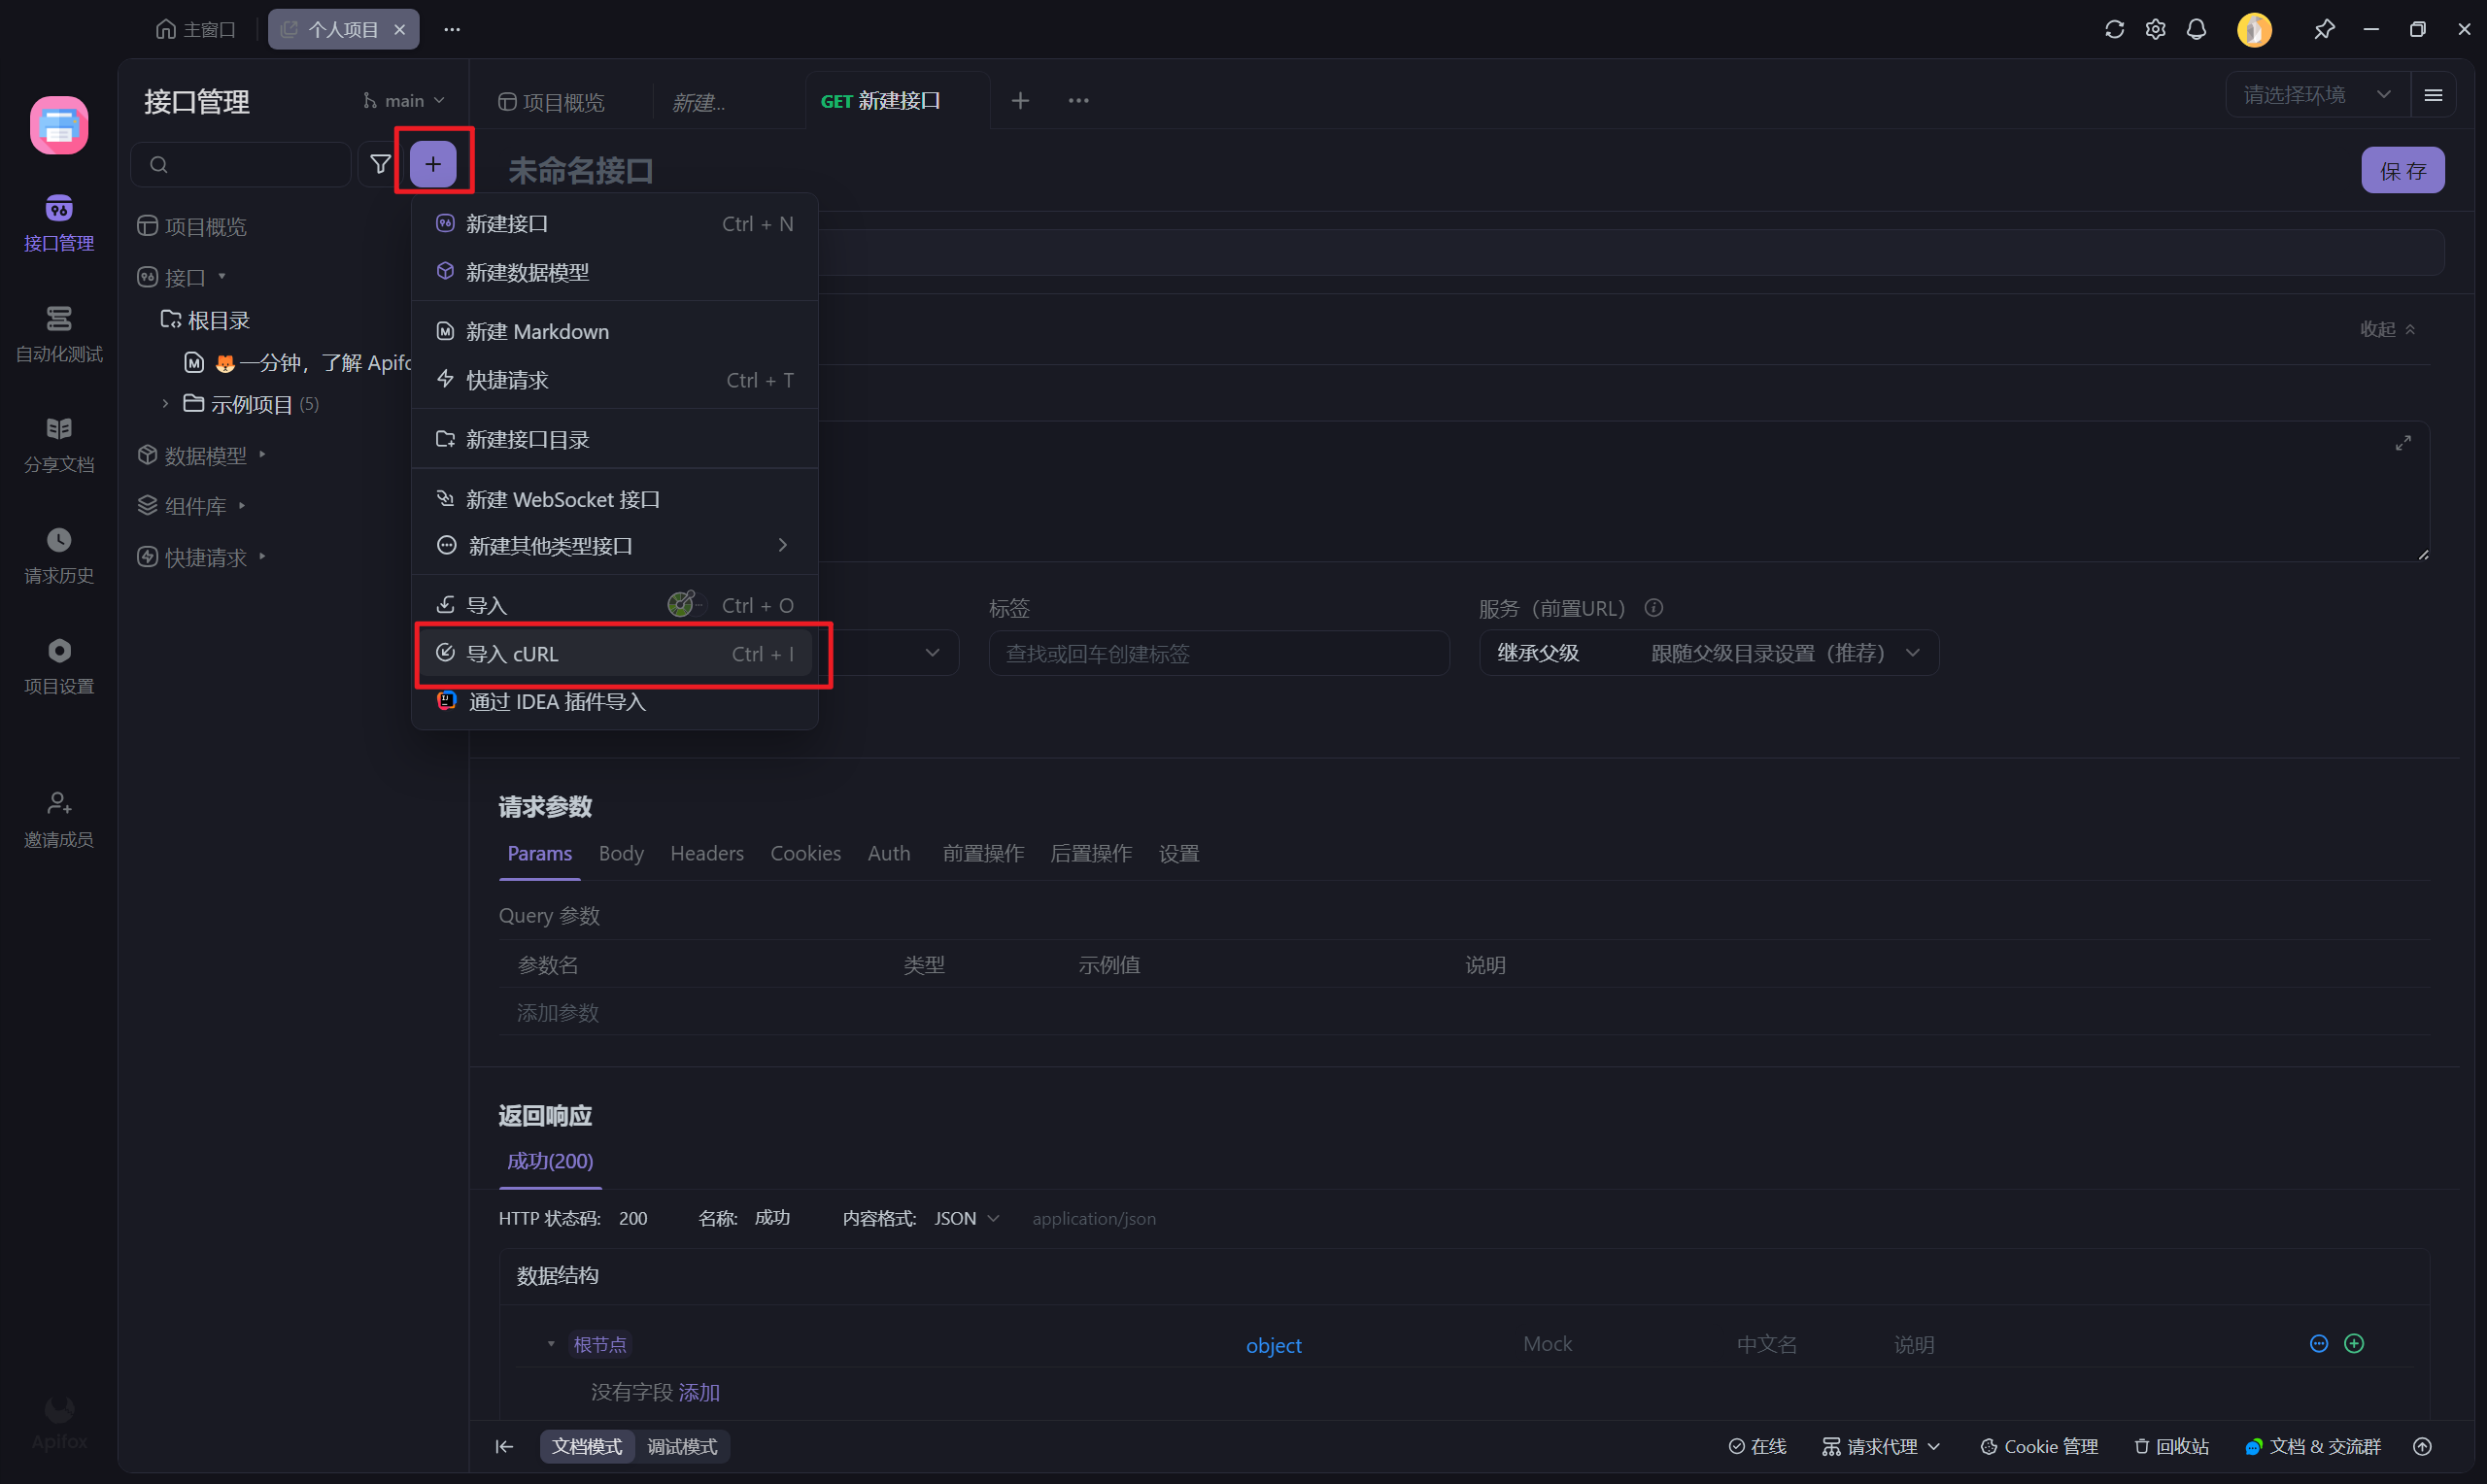2487x1484 pixels.
Task: Switch to 调试模式 mode
Action: [683, 1446]
